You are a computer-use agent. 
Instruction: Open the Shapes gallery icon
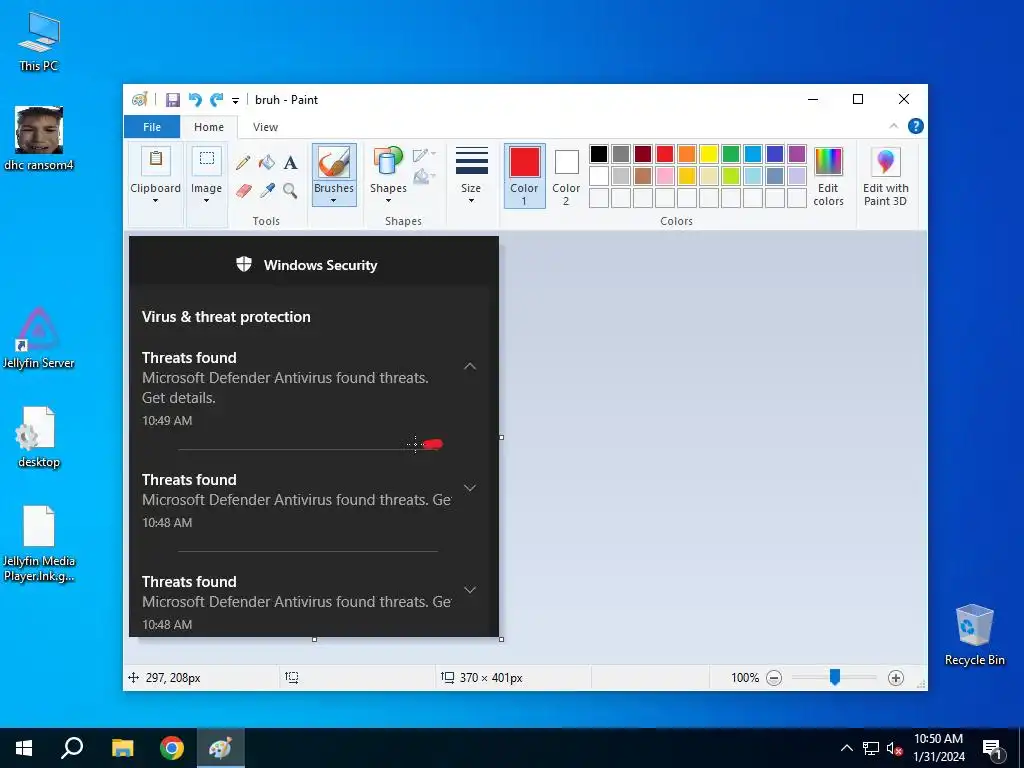tap(388, 161)
